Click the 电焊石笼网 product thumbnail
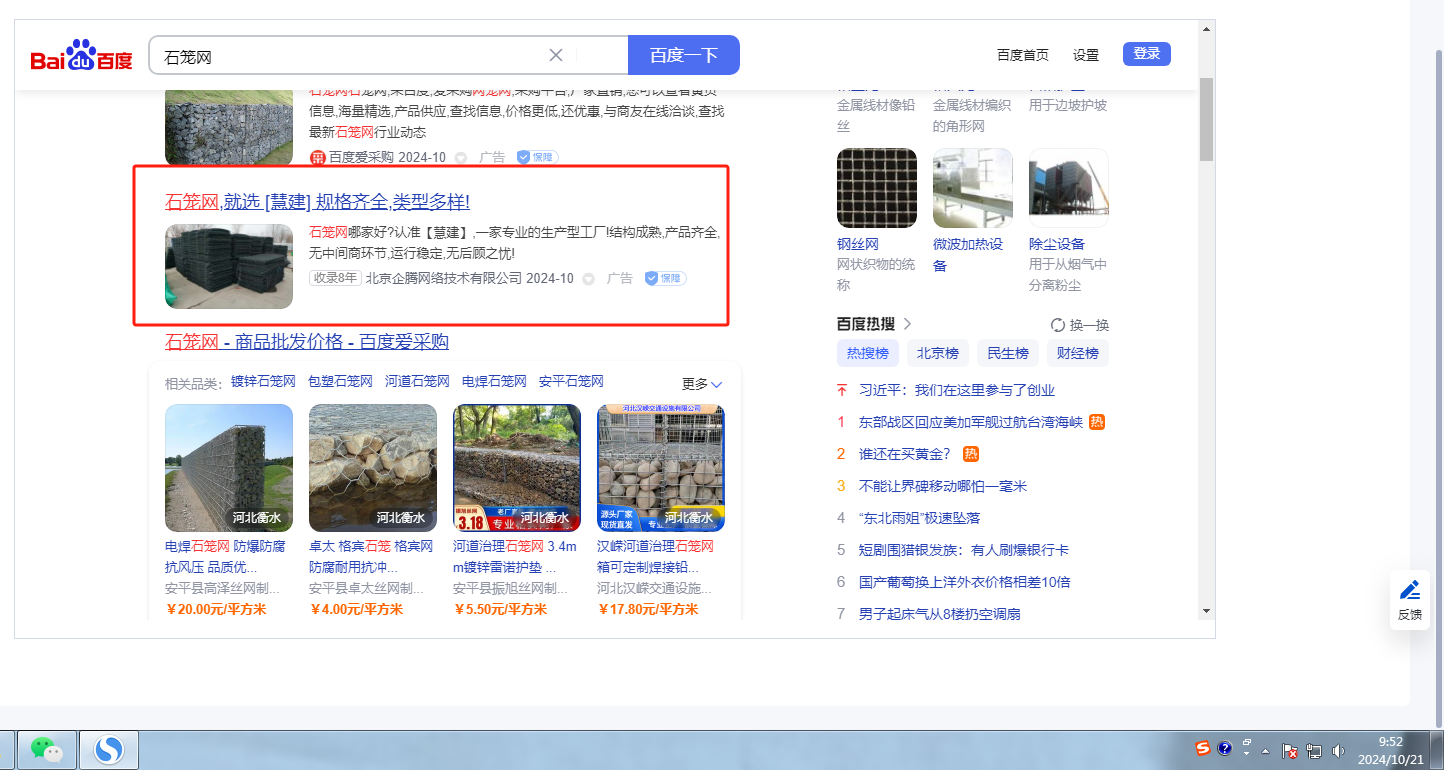 click(229, 468)
